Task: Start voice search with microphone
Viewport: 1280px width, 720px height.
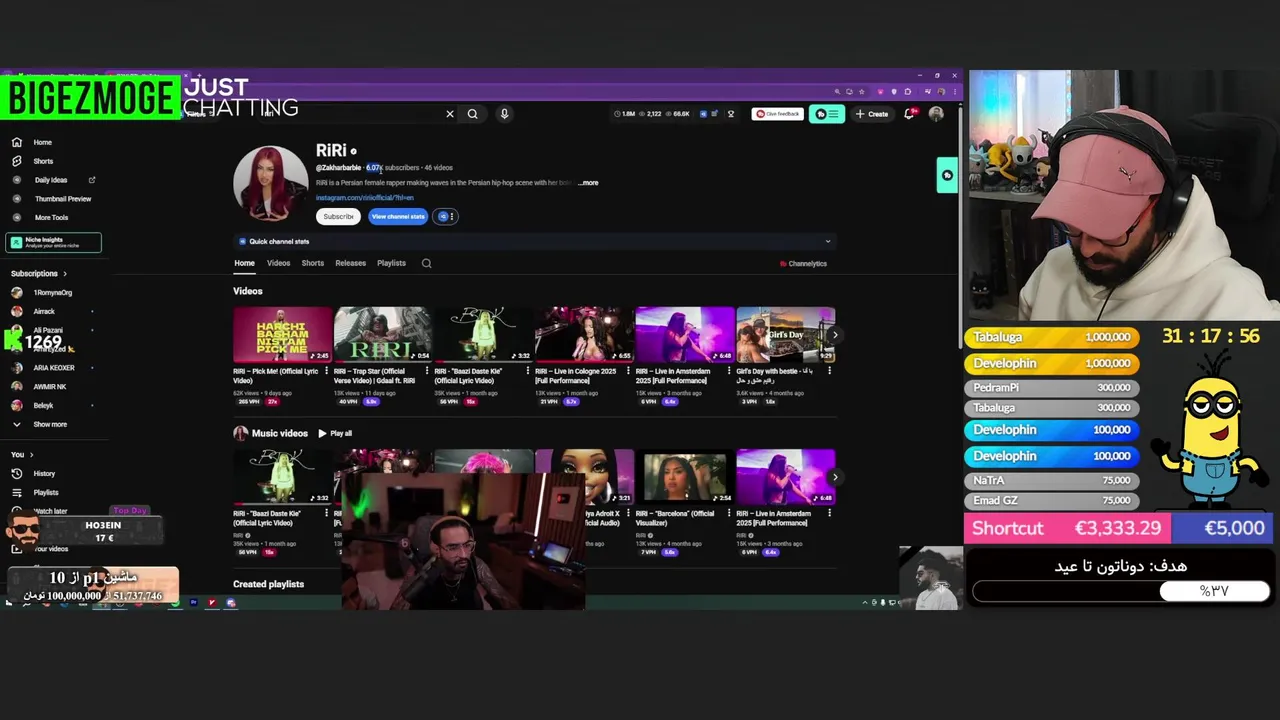Action: pos(504,114)
